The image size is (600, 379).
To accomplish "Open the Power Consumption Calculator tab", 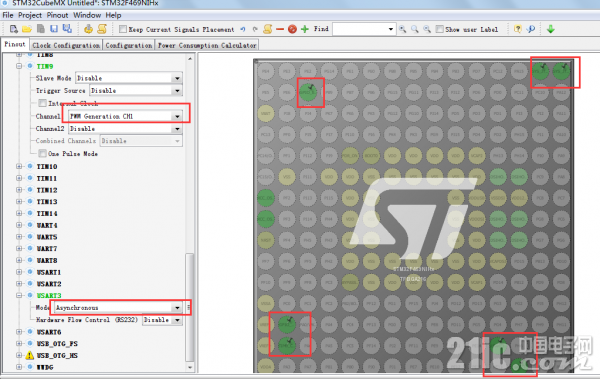I will click(207, 45).
